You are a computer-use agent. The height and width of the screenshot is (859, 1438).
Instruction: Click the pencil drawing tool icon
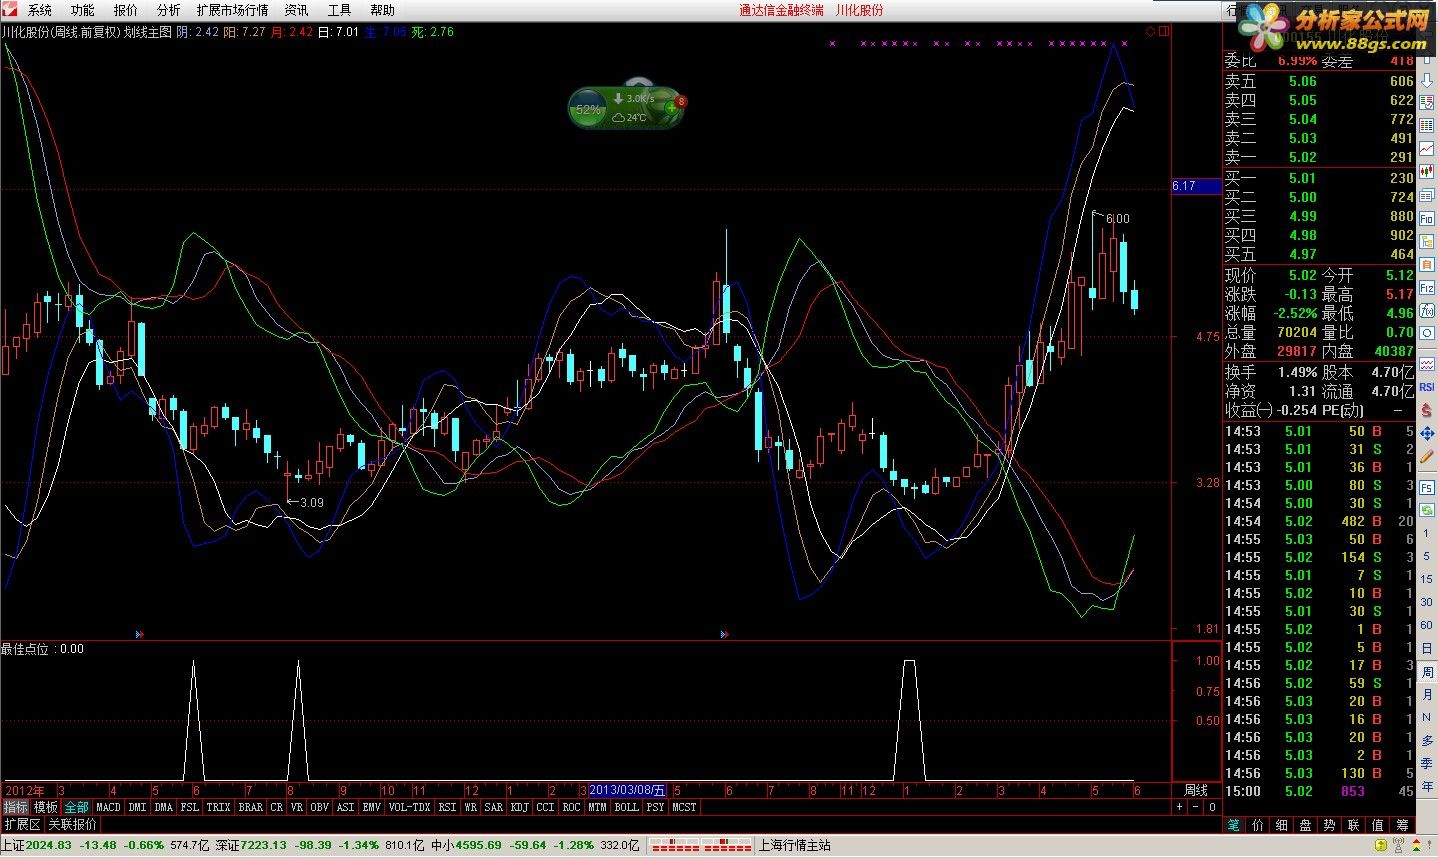point(1427,457)
